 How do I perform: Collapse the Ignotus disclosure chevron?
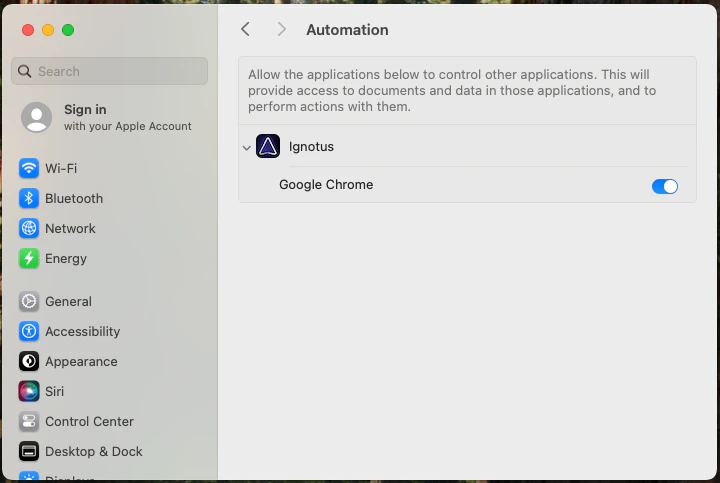[247, 148]
